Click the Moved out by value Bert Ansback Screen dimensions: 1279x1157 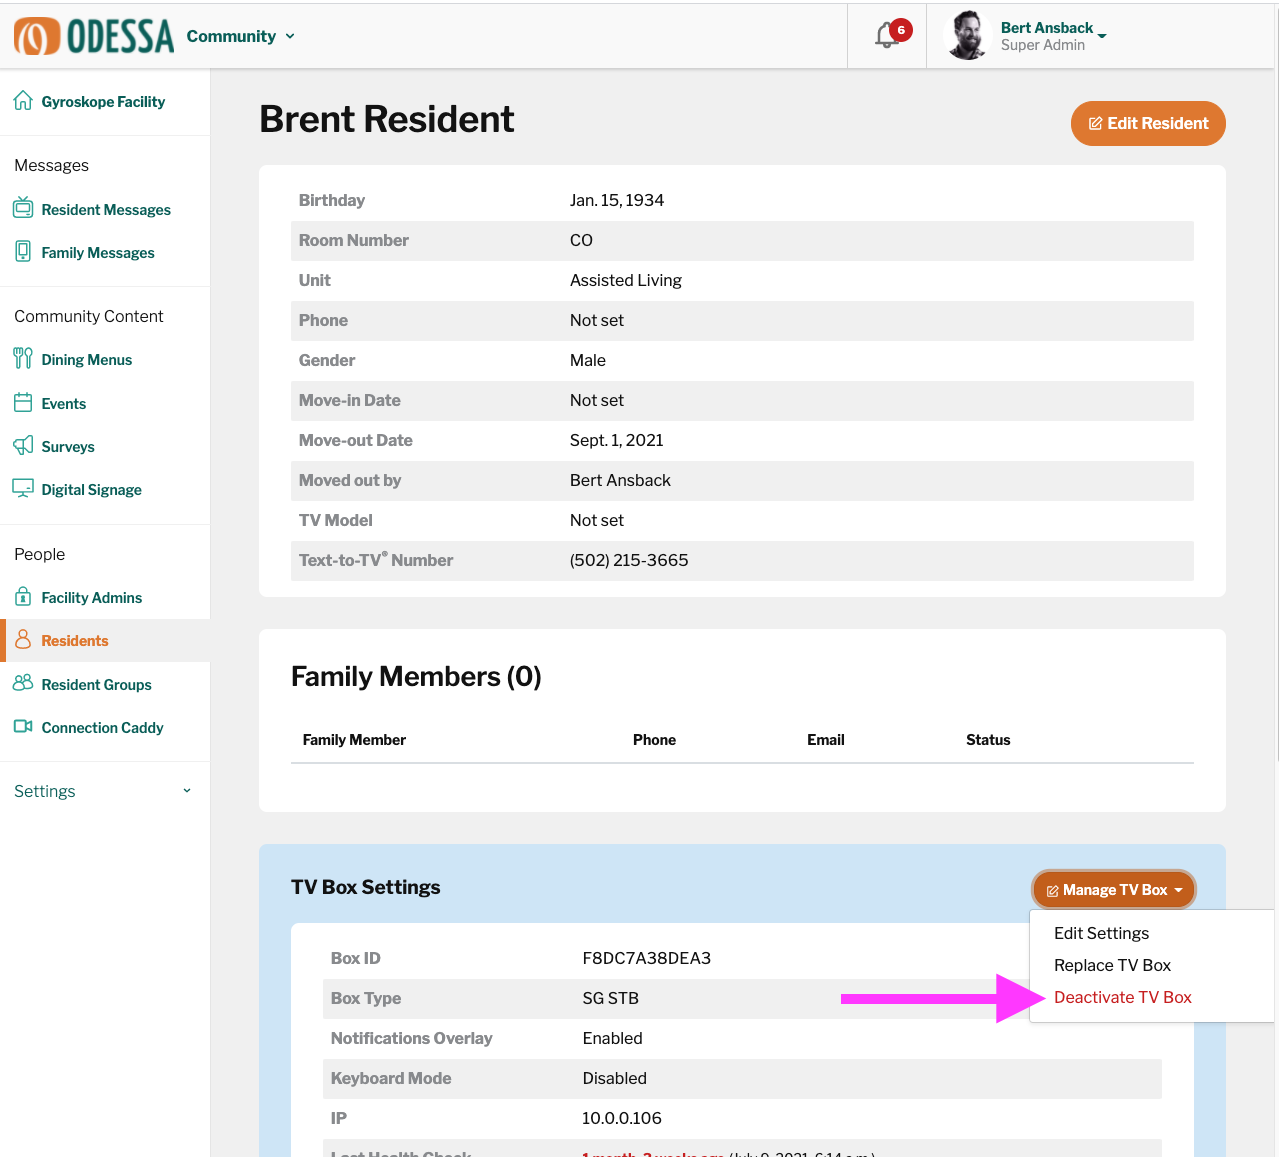620,480
